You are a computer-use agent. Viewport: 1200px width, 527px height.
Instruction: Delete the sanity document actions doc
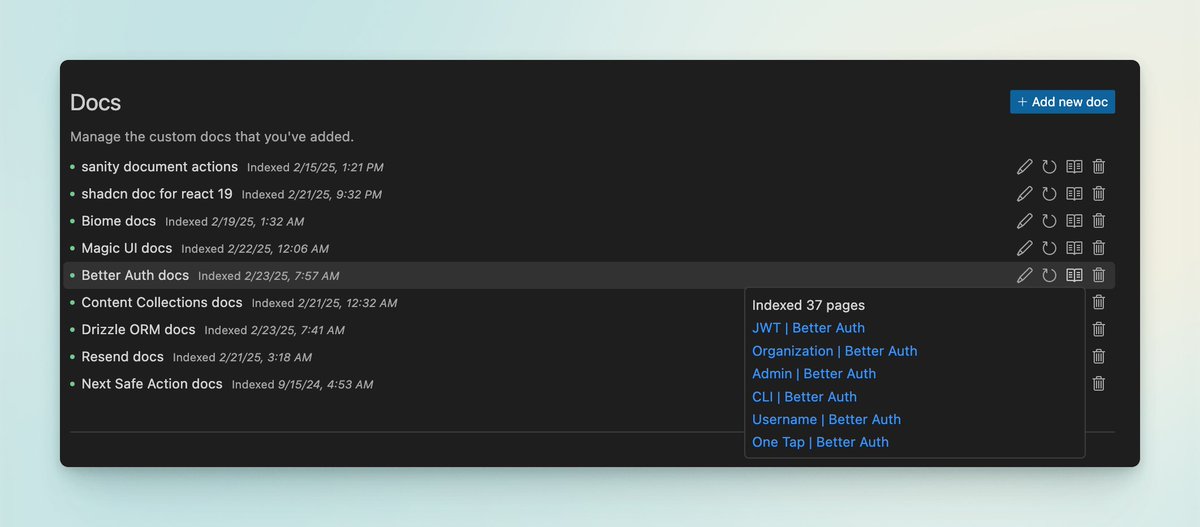[x=1099, y=167]
